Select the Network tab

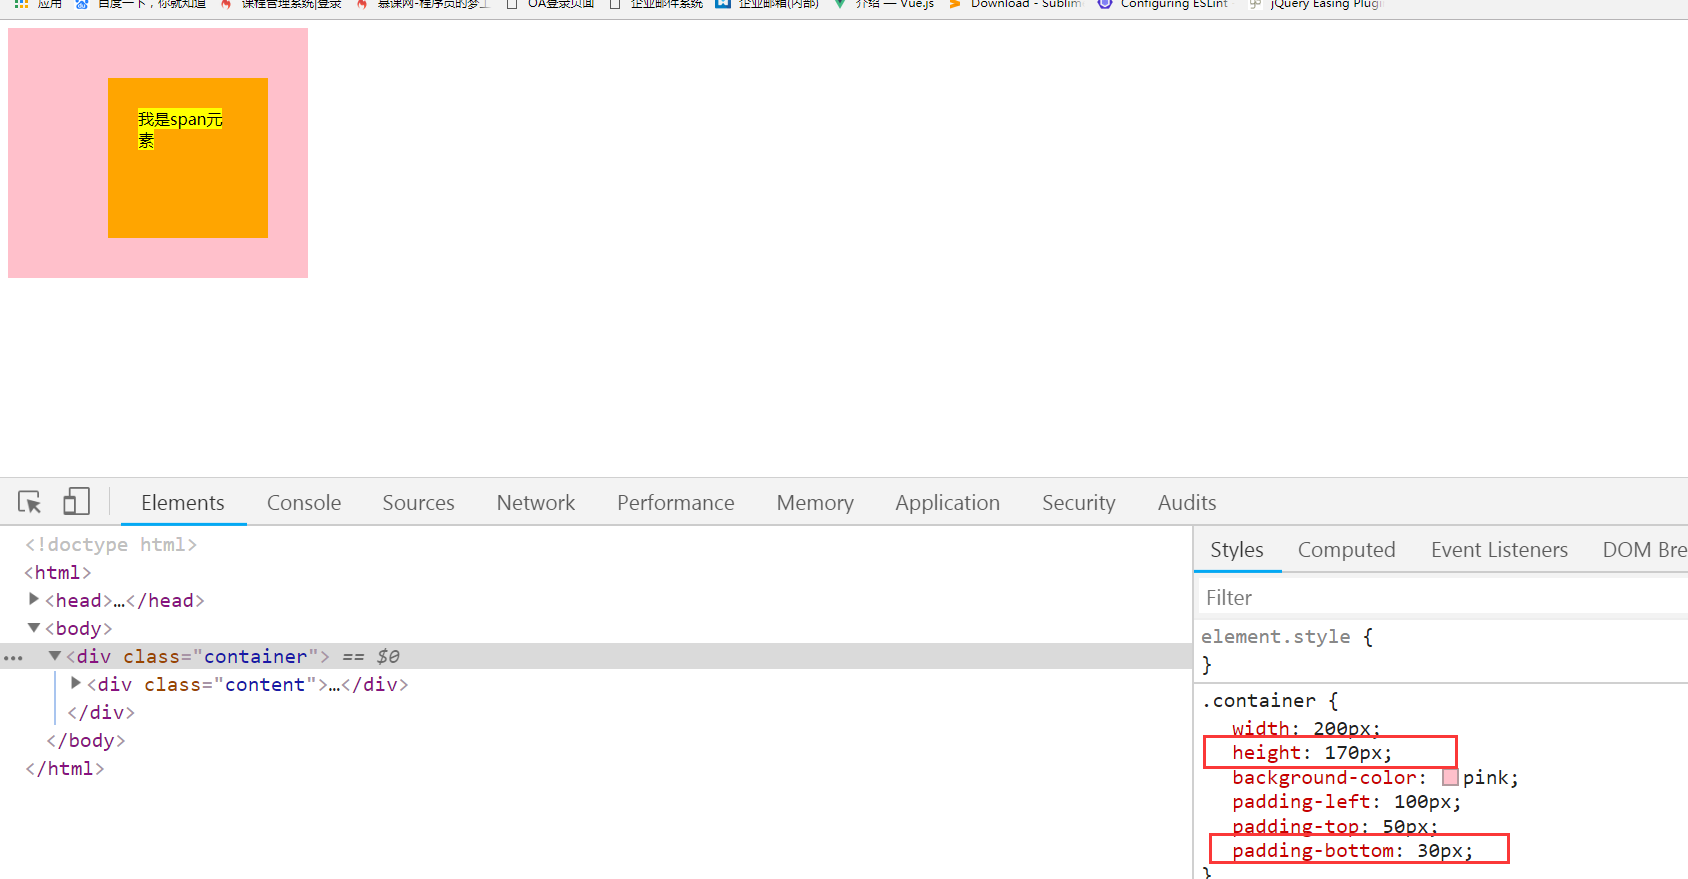[536, 502]
